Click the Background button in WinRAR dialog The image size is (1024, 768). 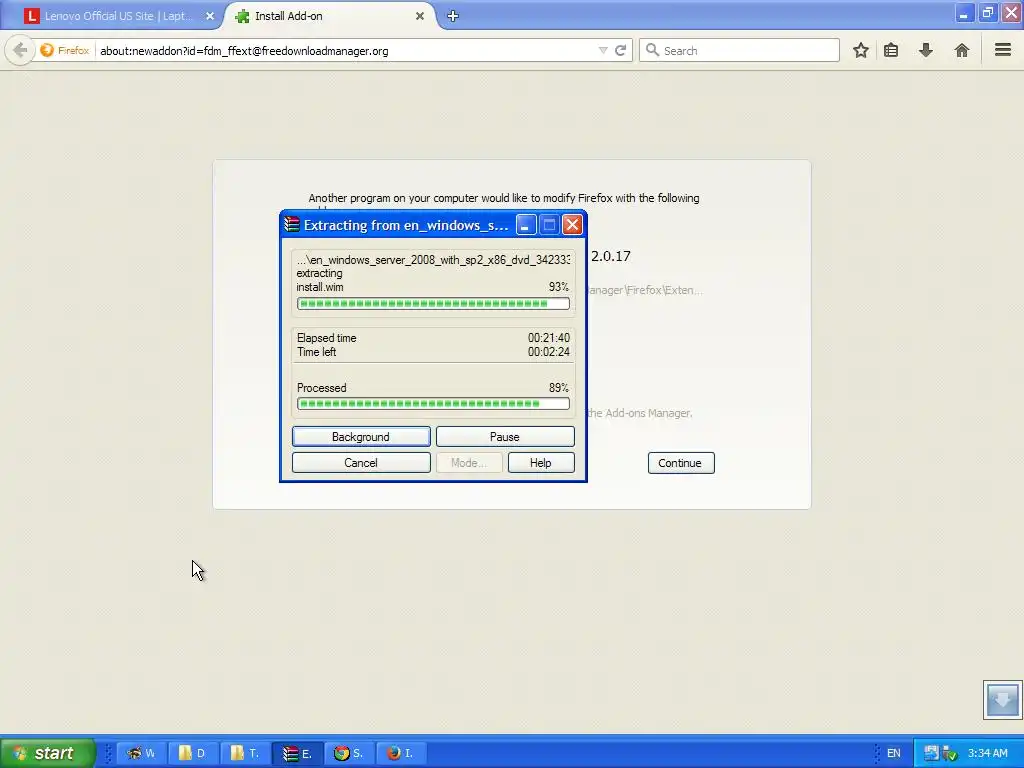pos(361,436)
